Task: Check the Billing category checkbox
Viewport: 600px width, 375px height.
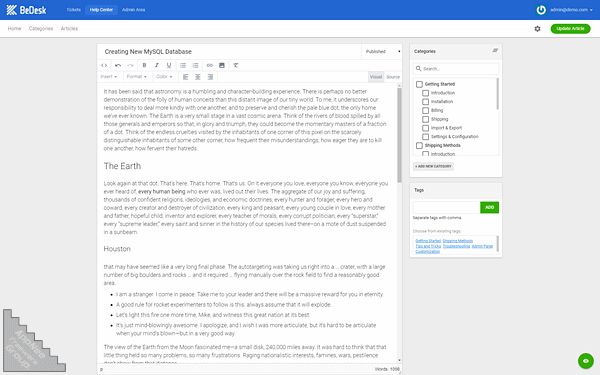Action: click(426, 111)
